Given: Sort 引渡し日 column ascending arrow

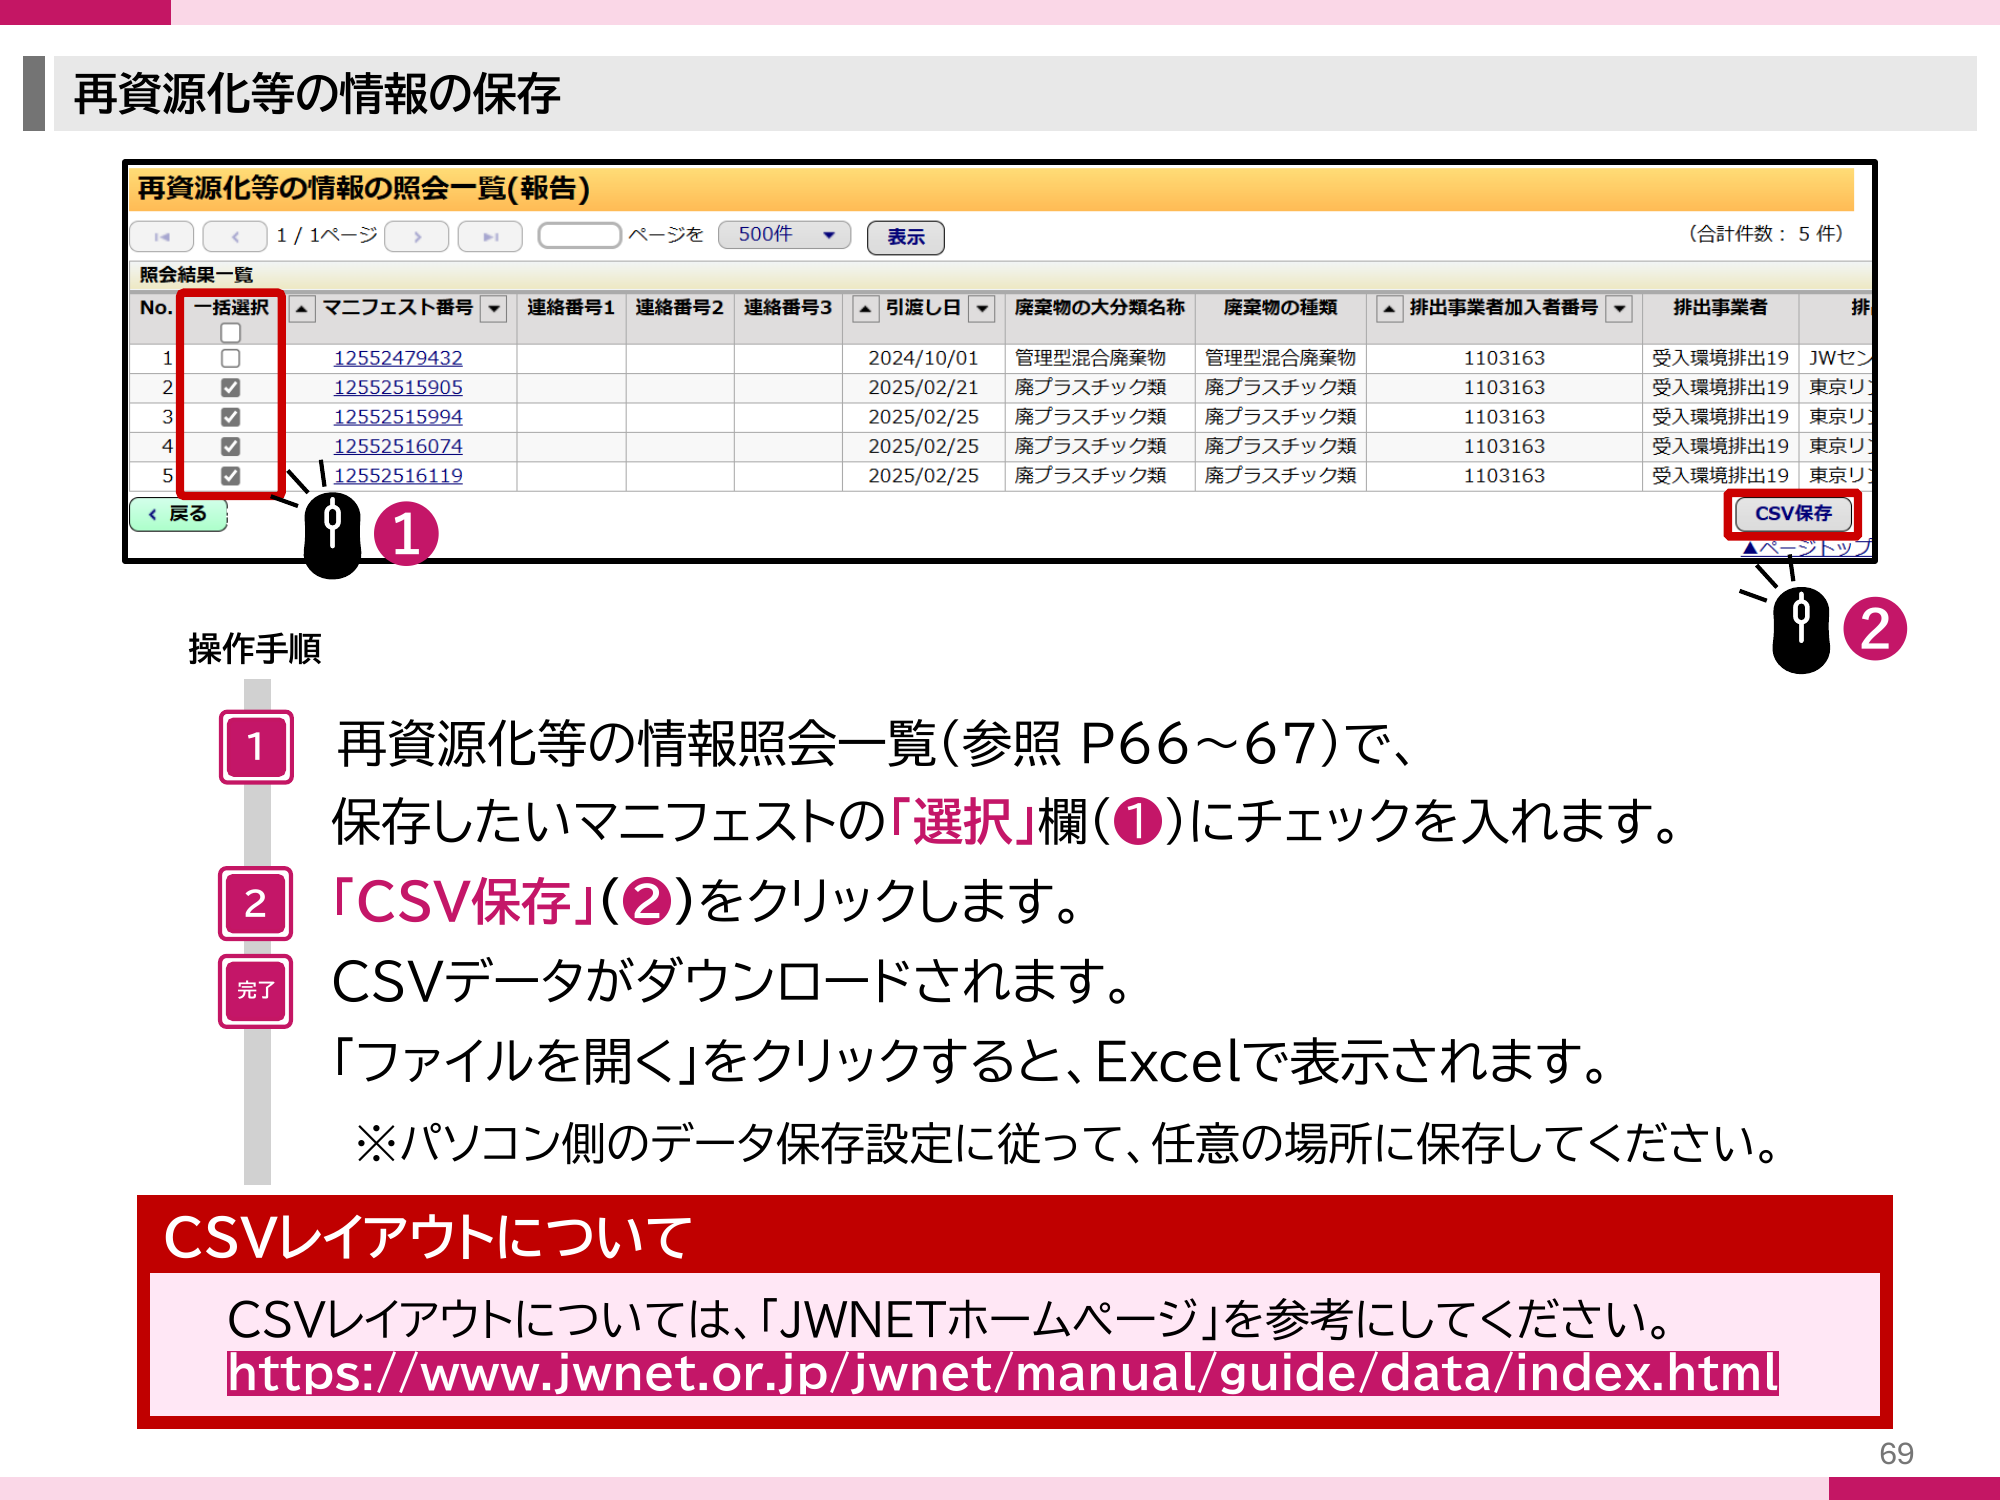Looking at the screenshot, I should coord(865,309).
